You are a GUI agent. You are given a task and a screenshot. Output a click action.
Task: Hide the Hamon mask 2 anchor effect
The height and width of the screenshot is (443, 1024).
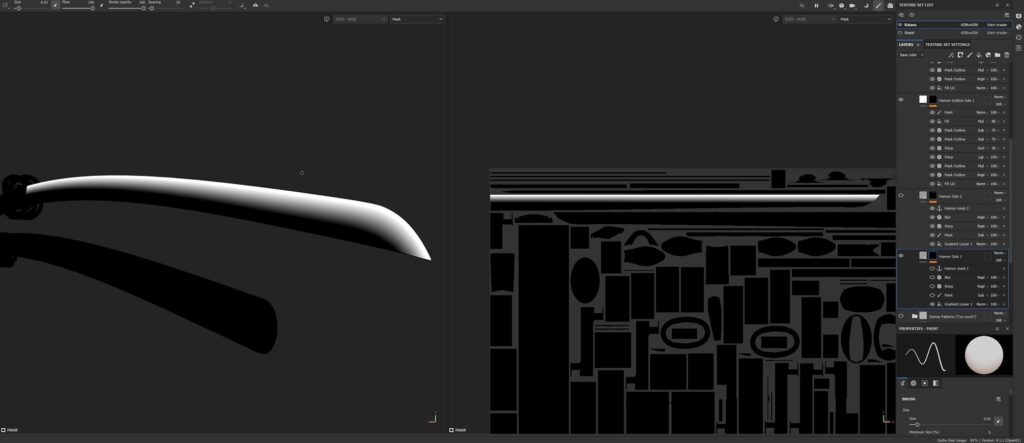point(932,208)
